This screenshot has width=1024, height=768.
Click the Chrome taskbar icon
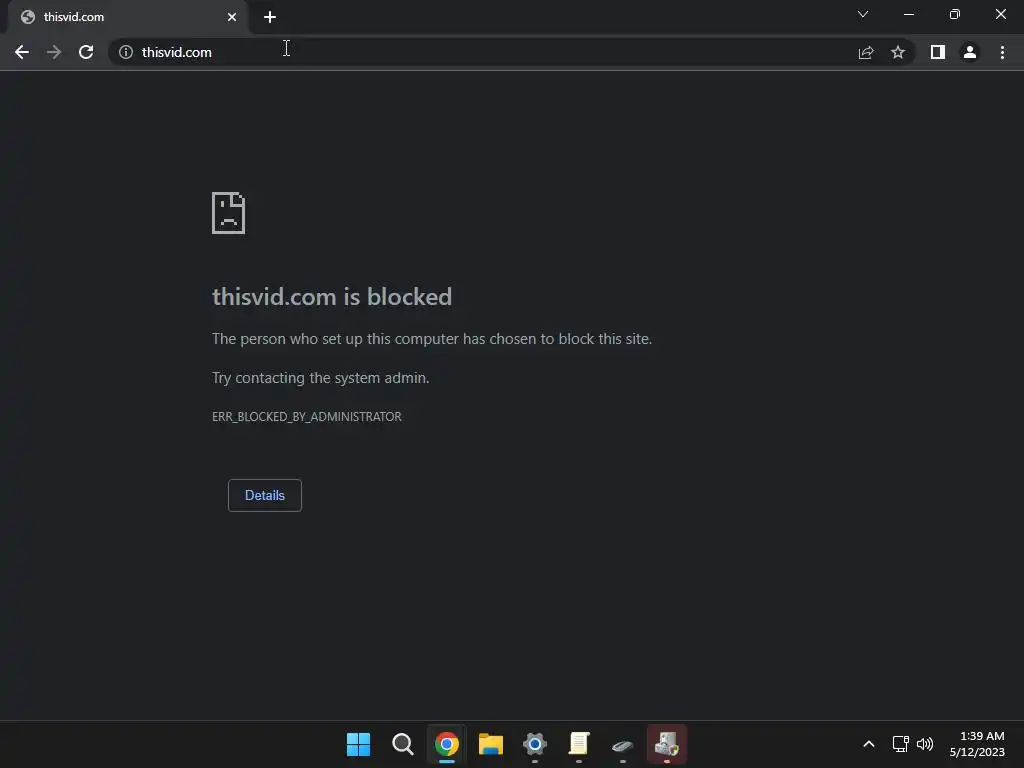point(447,744)
